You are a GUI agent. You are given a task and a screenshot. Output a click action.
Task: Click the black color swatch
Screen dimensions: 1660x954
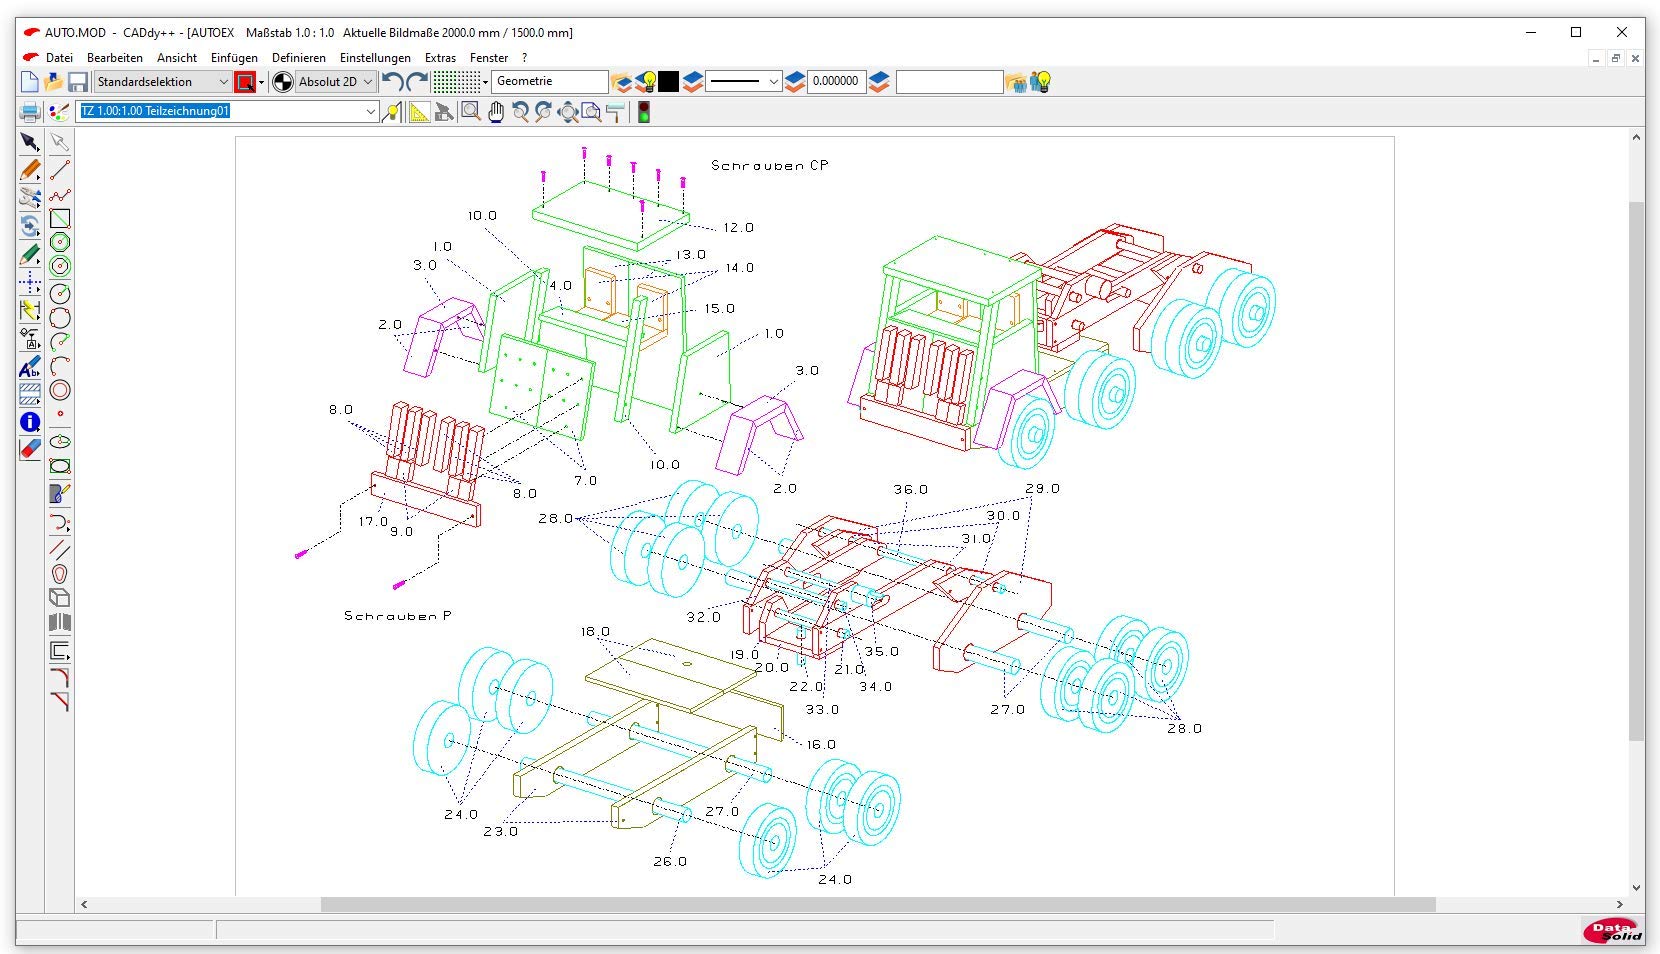[x=669, y=82]
